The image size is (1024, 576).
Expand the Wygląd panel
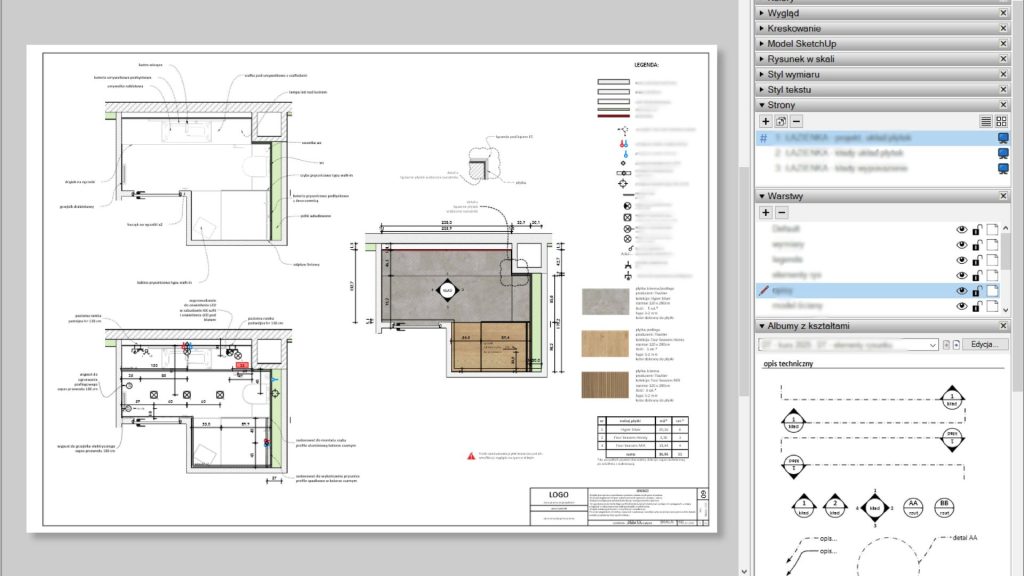(762, 12)
